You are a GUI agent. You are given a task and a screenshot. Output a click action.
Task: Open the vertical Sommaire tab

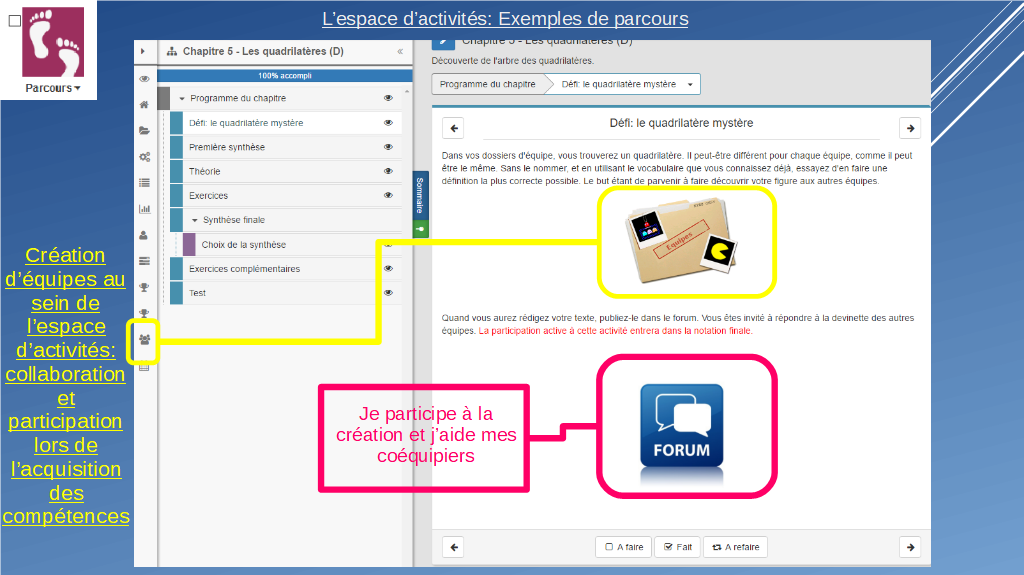(420, 195)
